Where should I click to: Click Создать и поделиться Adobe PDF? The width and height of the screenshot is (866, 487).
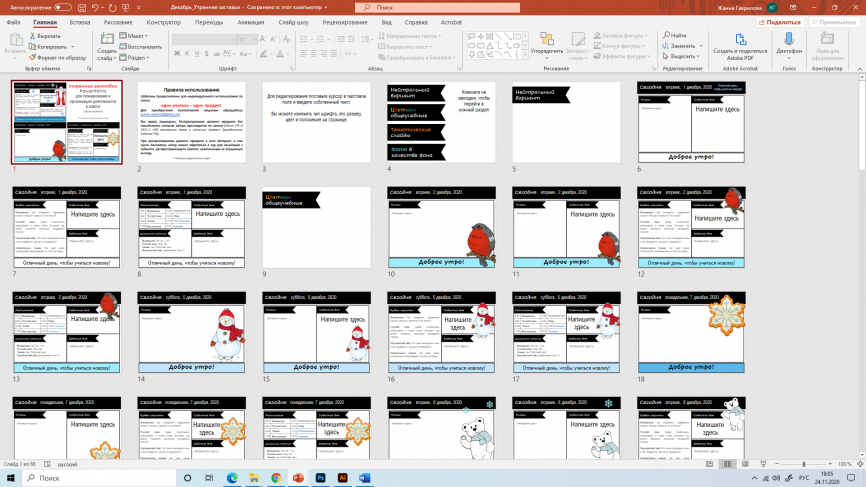(740, 44)
